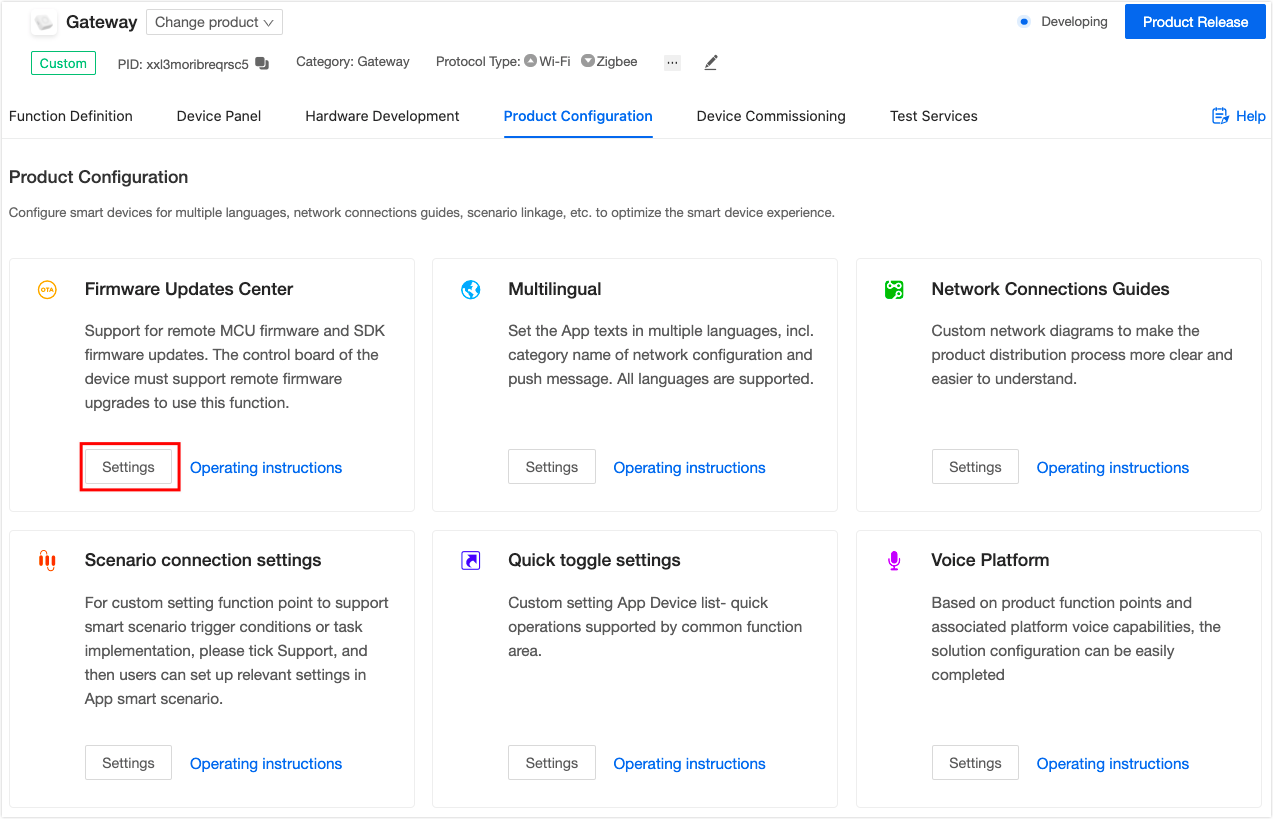Open Scenario connection operating instructions
The width and height of the screenshot is (1273, 819).
266,763
